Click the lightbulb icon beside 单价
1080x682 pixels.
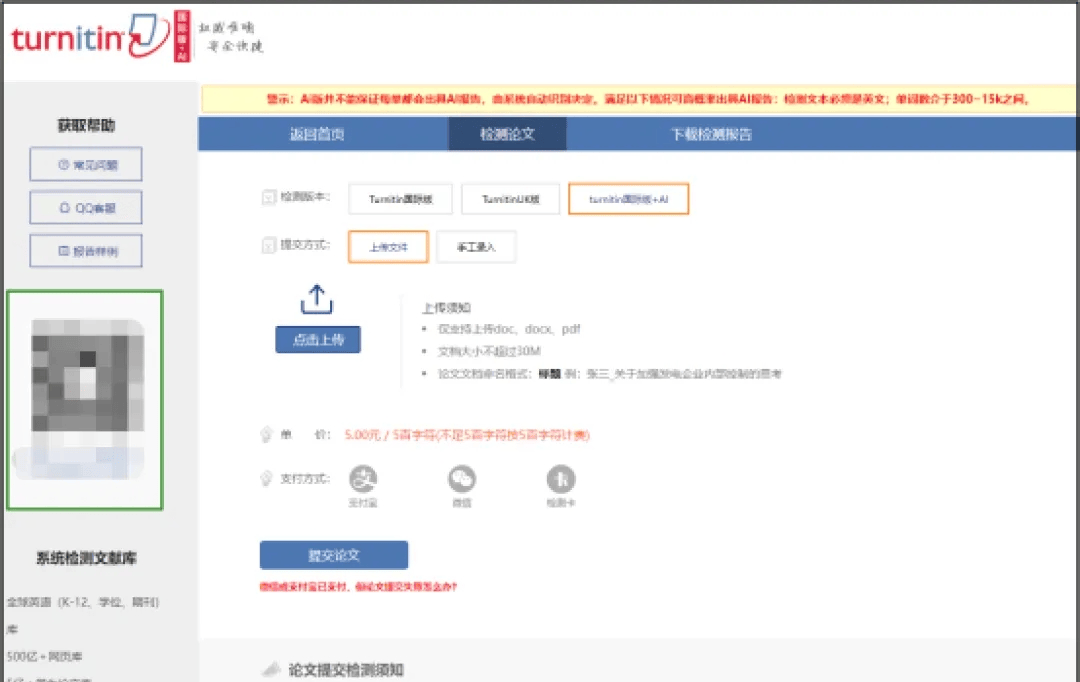(267, 435)
